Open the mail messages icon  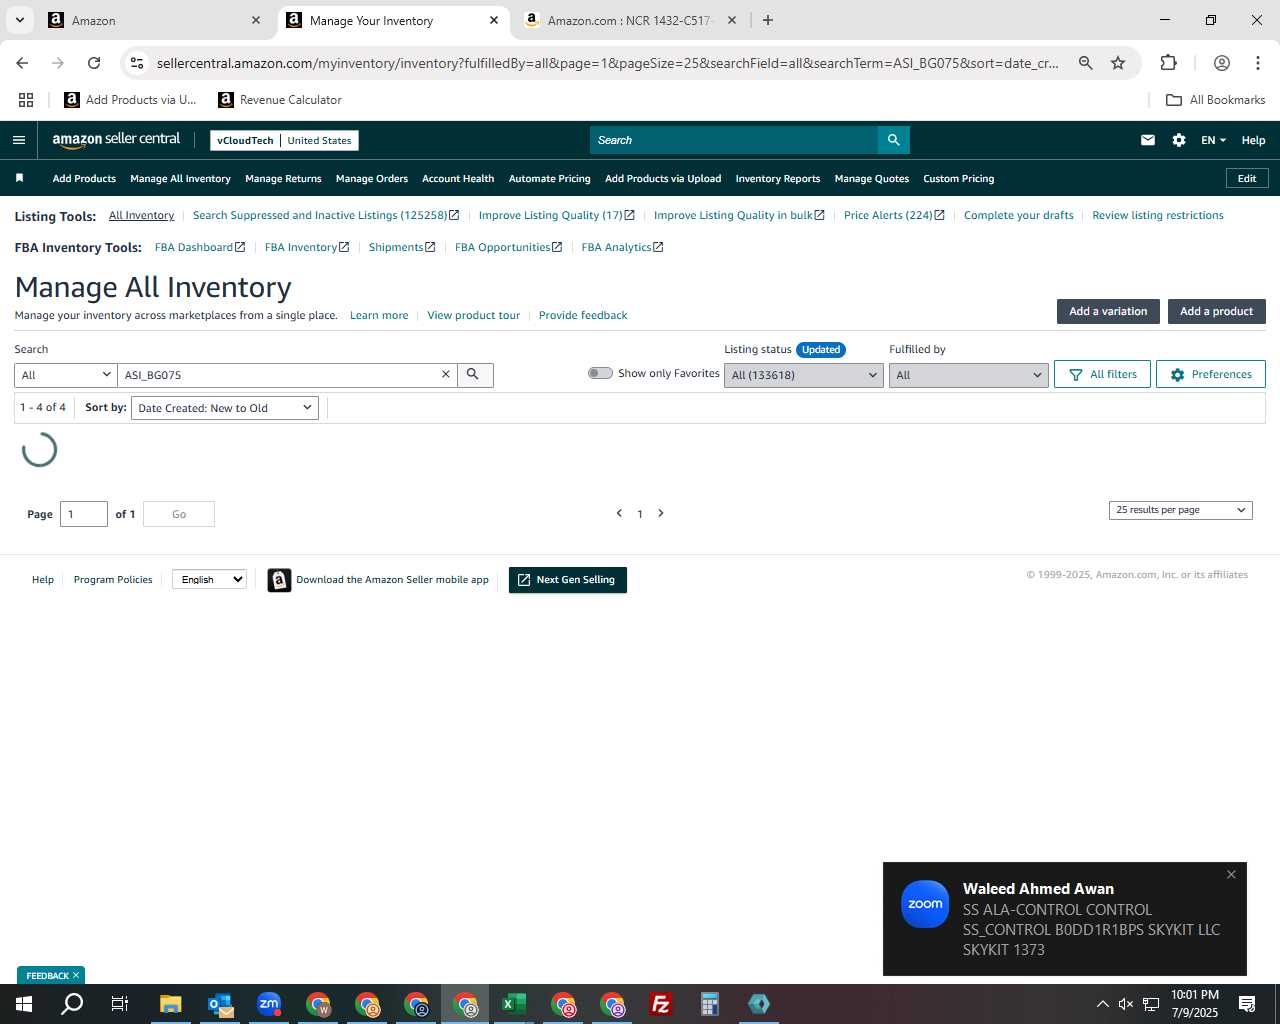(x=1148, y=140)
